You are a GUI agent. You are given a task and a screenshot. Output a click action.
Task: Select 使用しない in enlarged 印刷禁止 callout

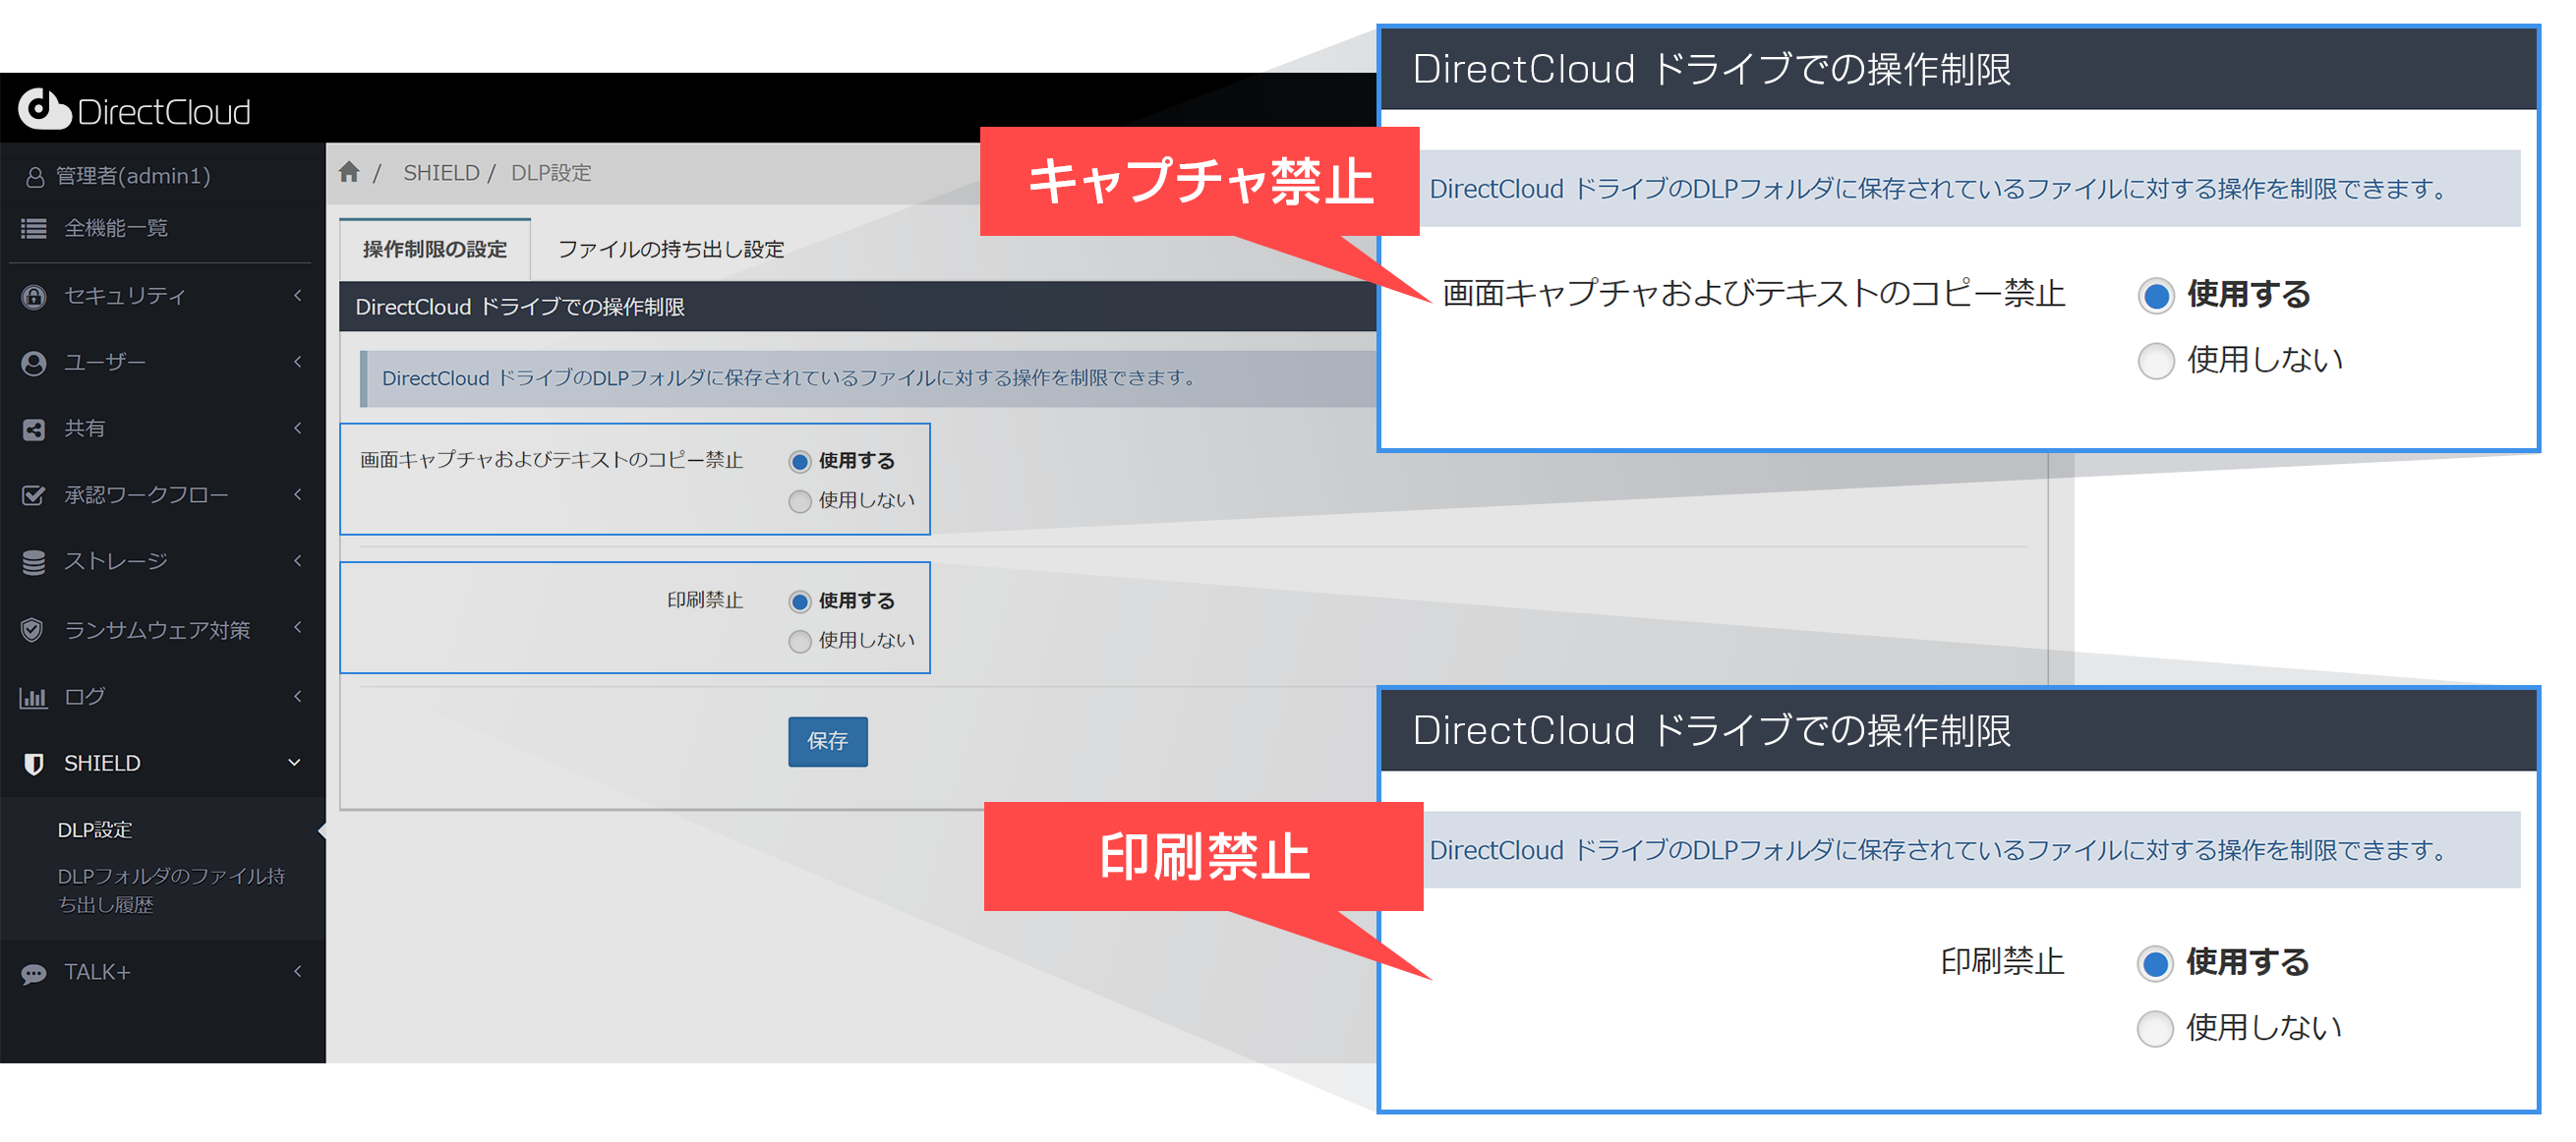[x=2154, y=1029]
